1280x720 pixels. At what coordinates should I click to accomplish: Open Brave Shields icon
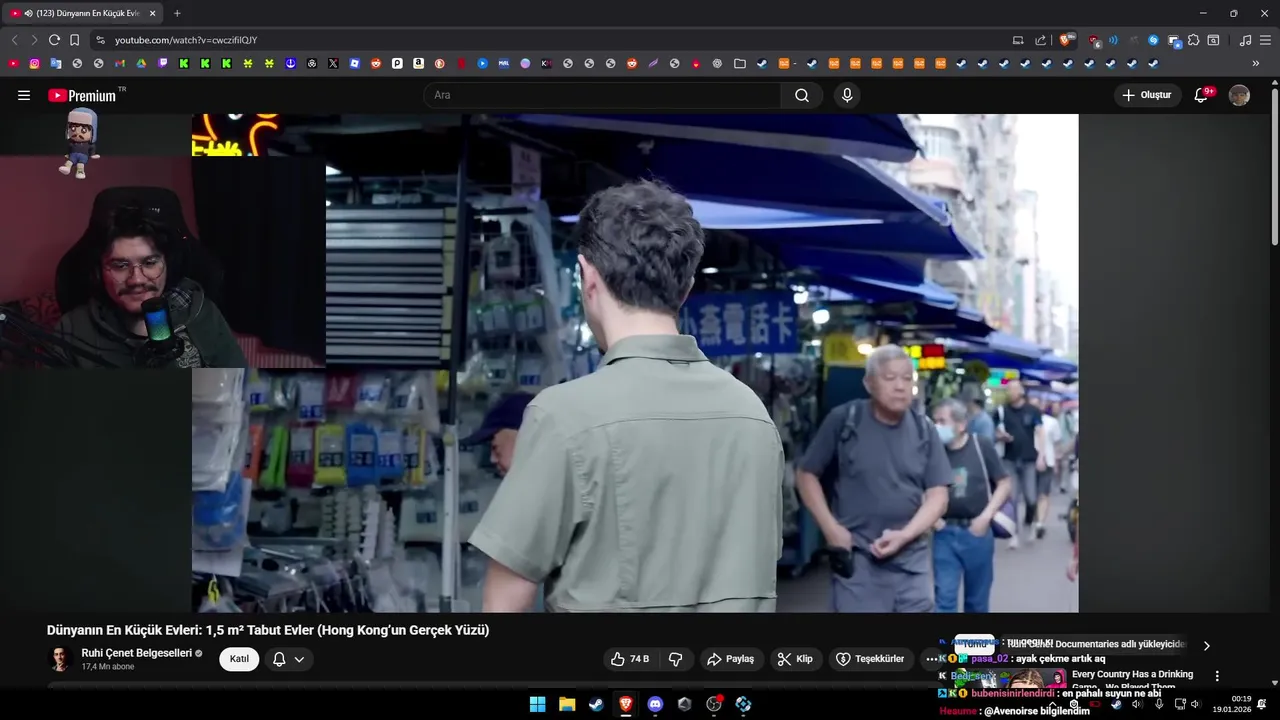click(x=1066, y=40)
